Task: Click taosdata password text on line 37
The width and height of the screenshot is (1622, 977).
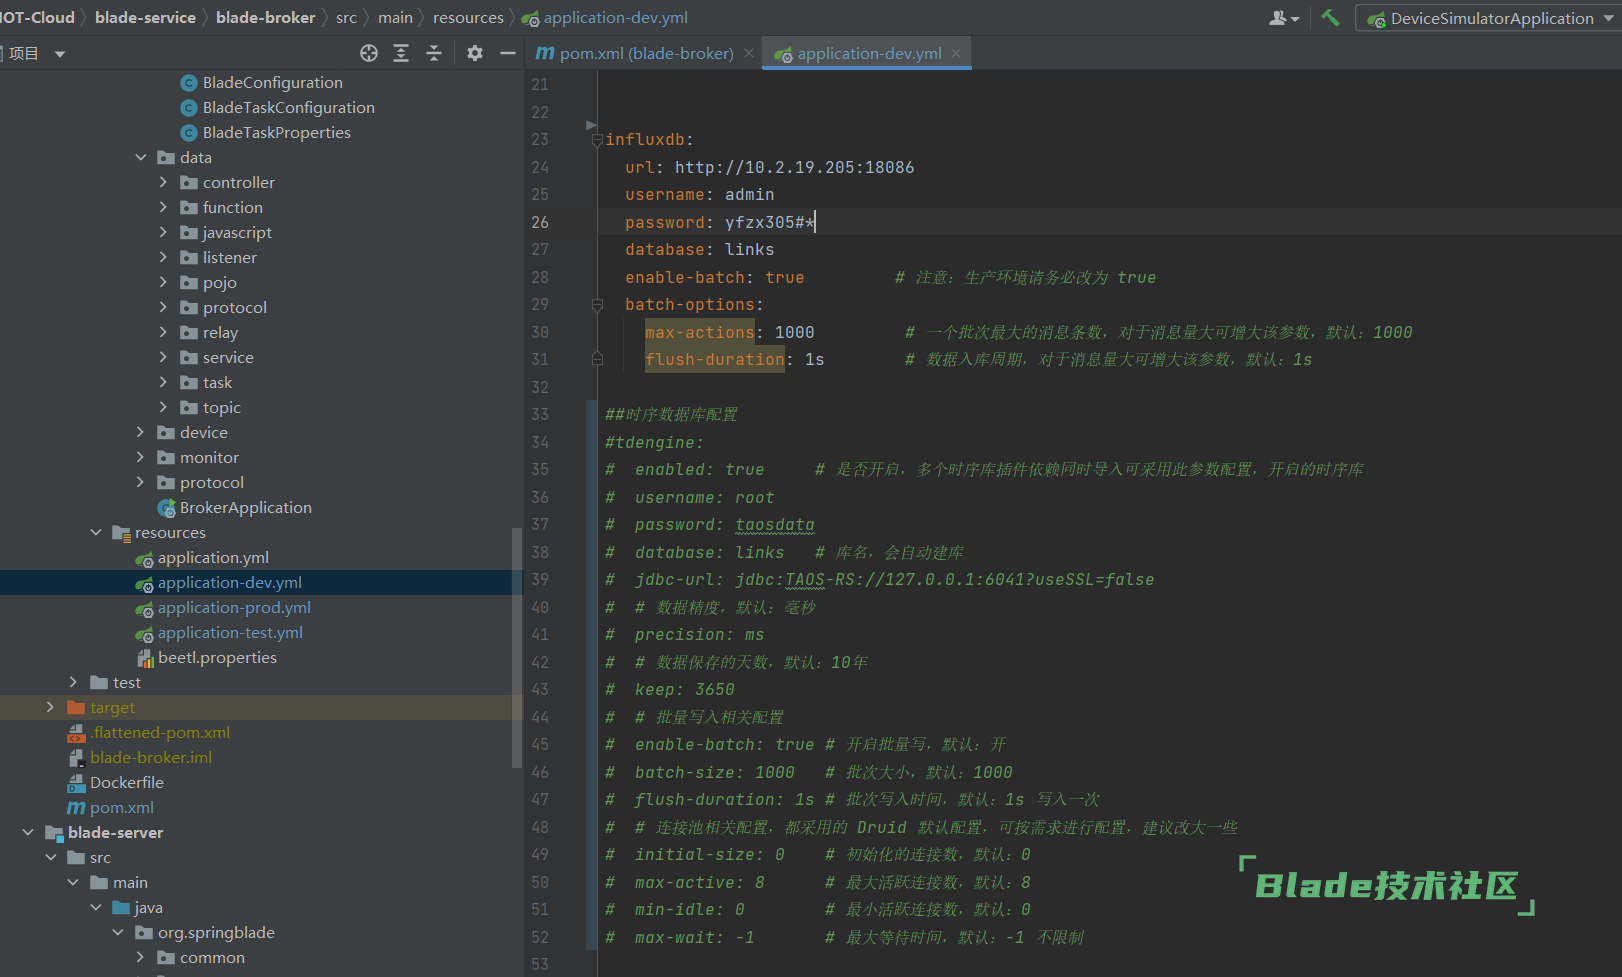Action: 775,524
